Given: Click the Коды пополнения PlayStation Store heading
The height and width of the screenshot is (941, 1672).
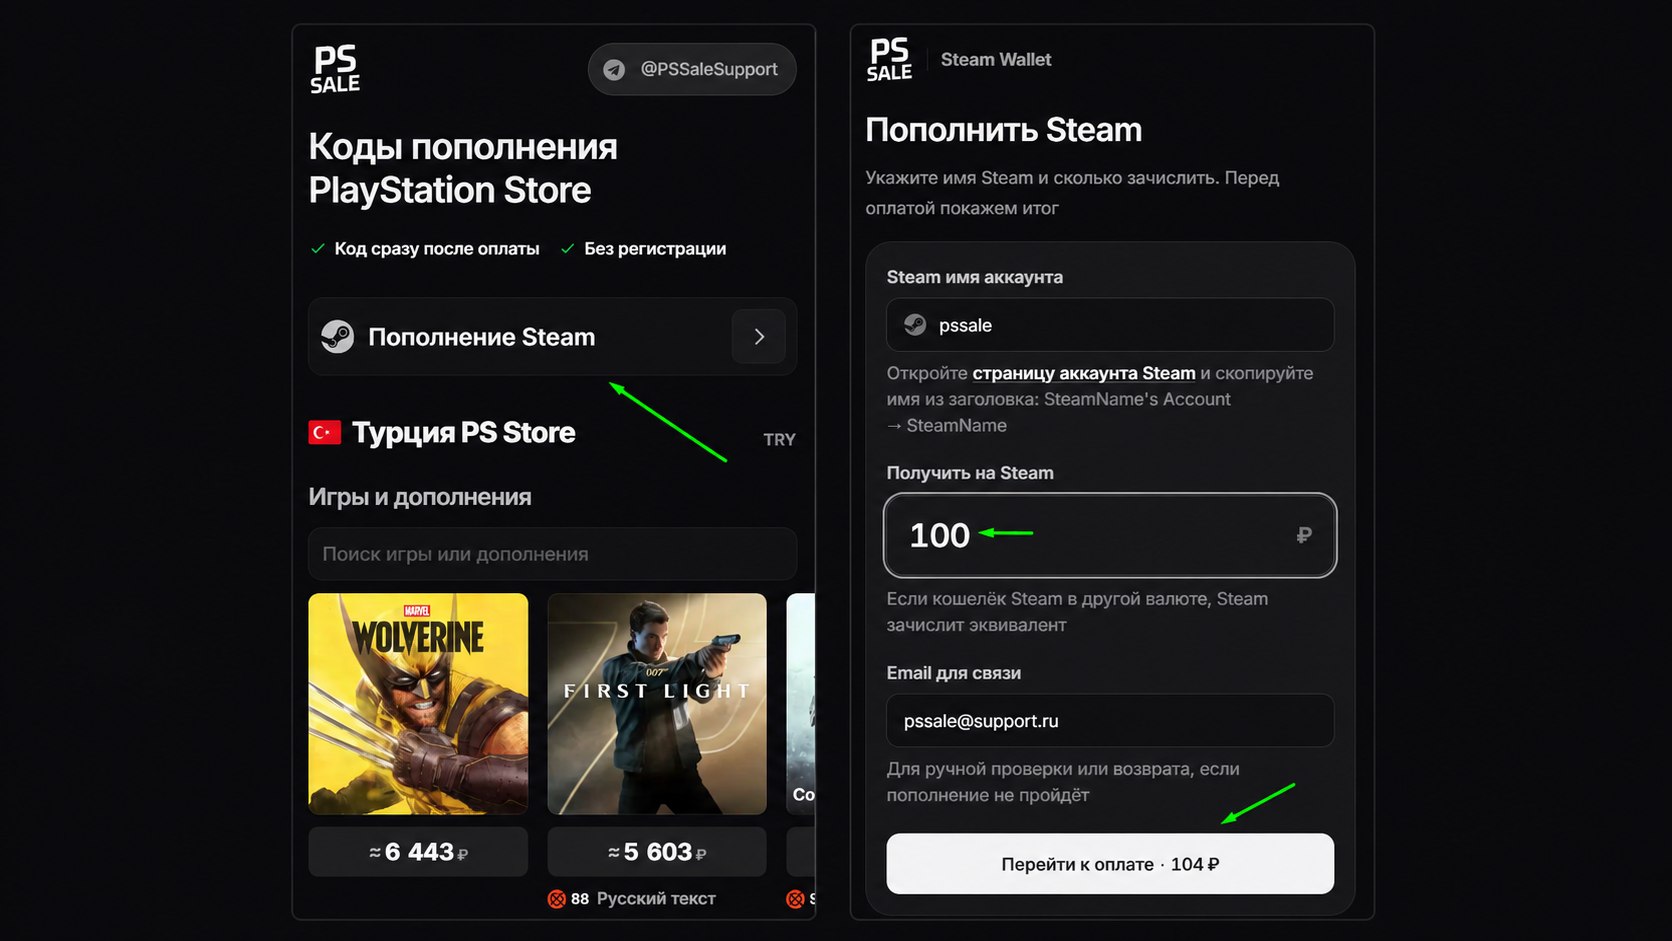Looking at the screenshot, I should (x=463, y=168).
